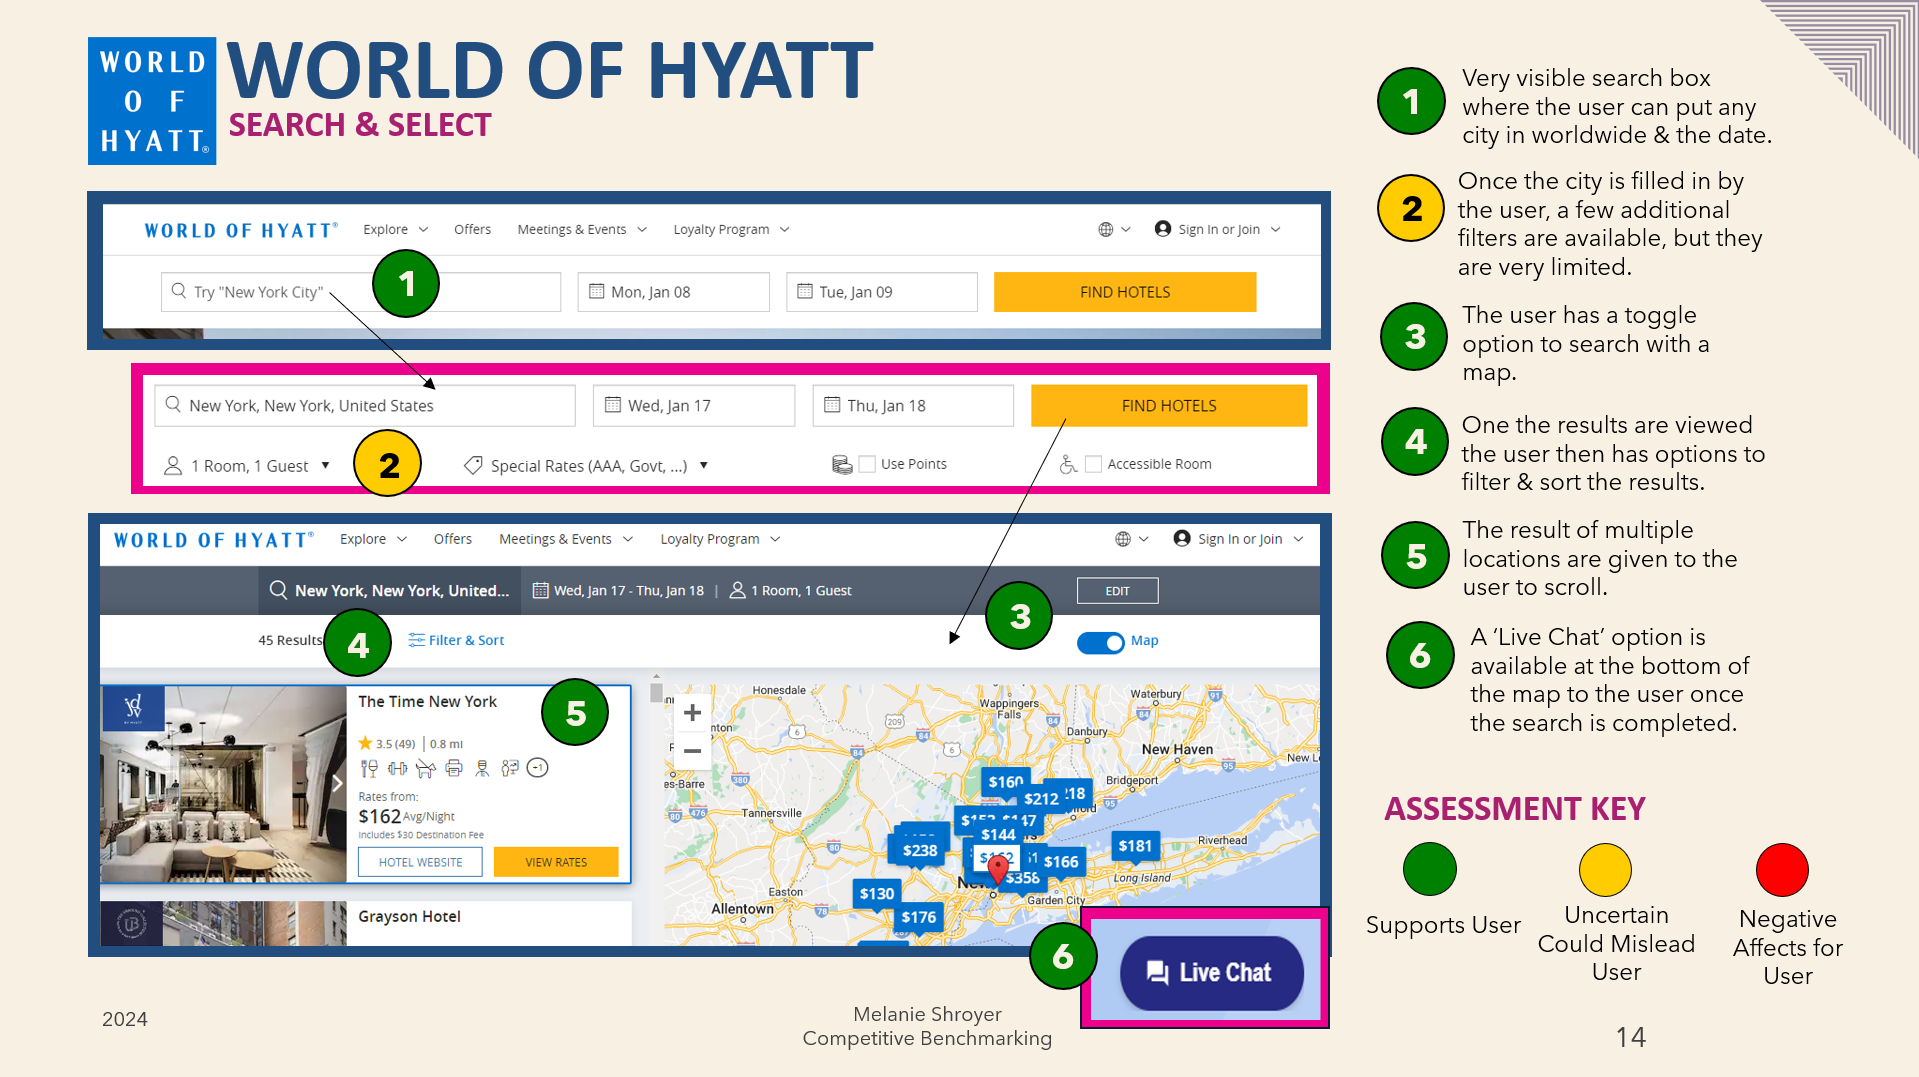
Task: Click the guest person icon beside 1 Room, 1 Guest dropdown
Action: pyautogui.click(x=173, y=465)
